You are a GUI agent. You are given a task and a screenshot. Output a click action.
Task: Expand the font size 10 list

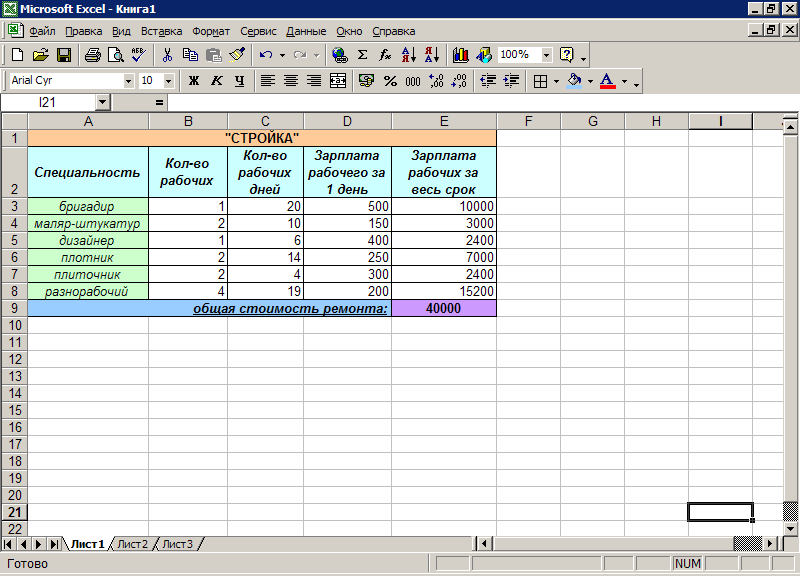[168, 81]
